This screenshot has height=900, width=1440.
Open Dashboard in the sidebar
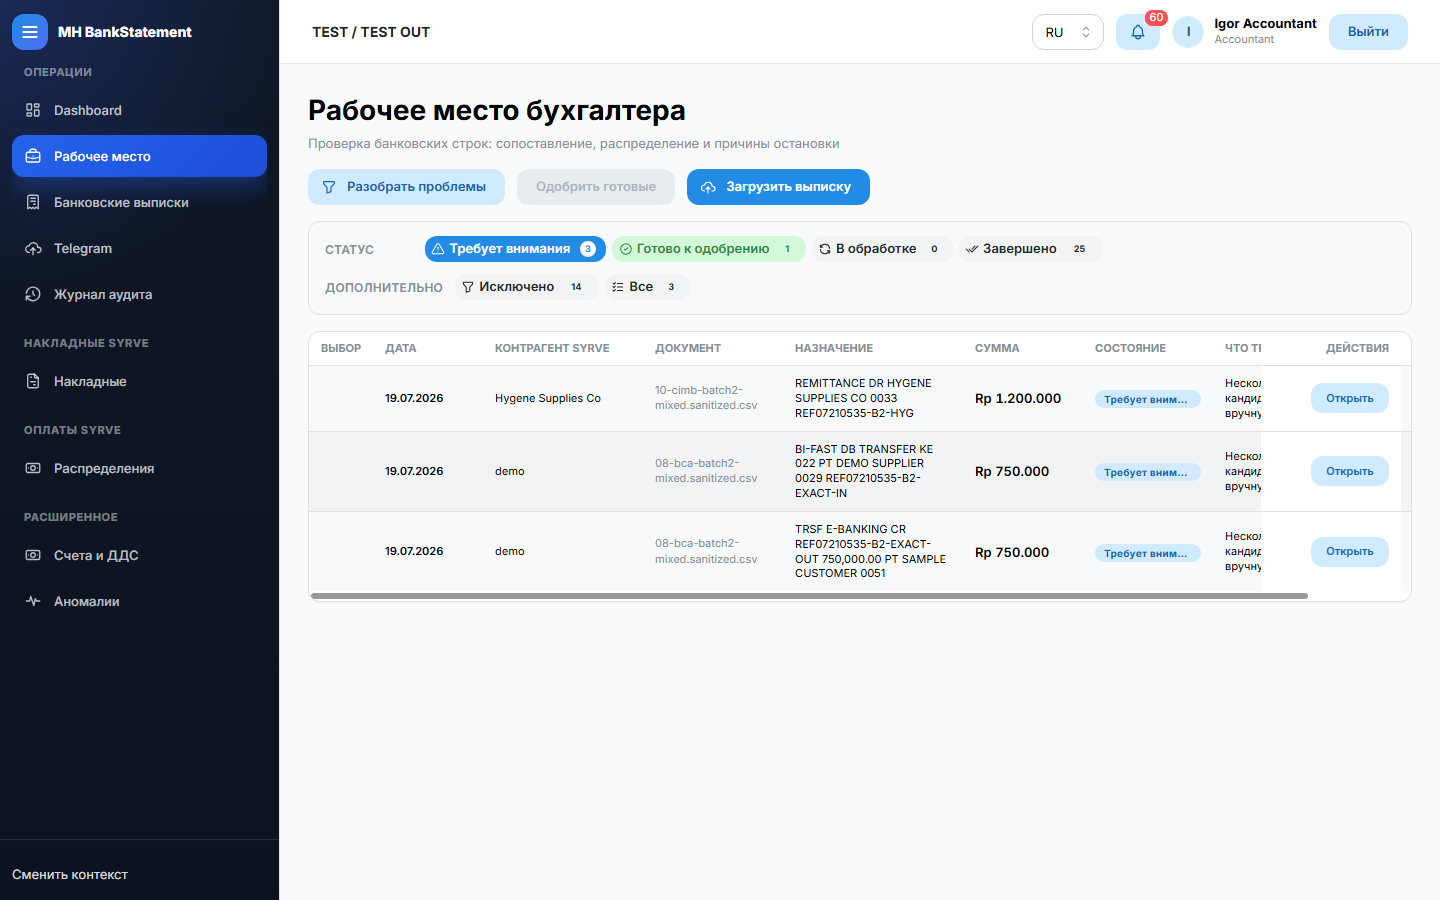click(x=139, y=110)
